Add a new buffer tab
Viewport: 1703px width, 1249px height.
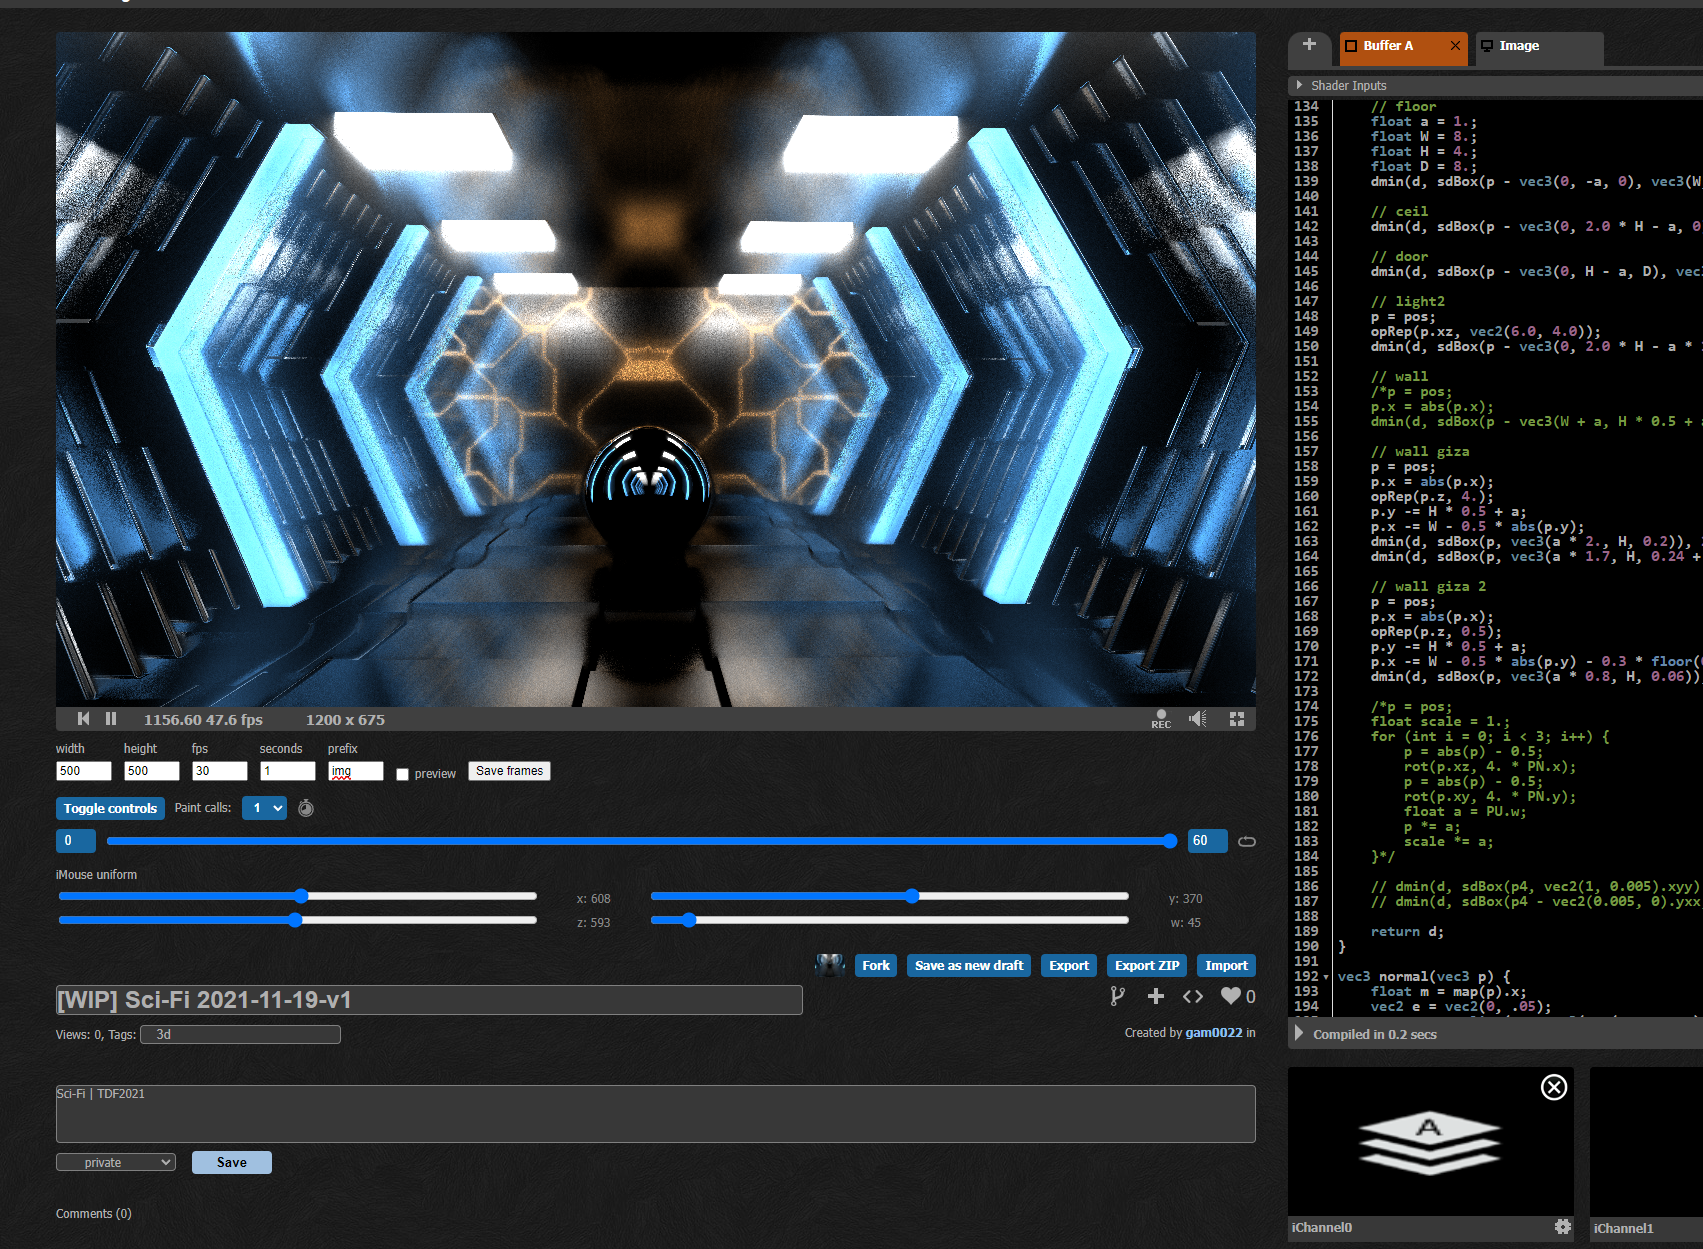coord(1309,45)
